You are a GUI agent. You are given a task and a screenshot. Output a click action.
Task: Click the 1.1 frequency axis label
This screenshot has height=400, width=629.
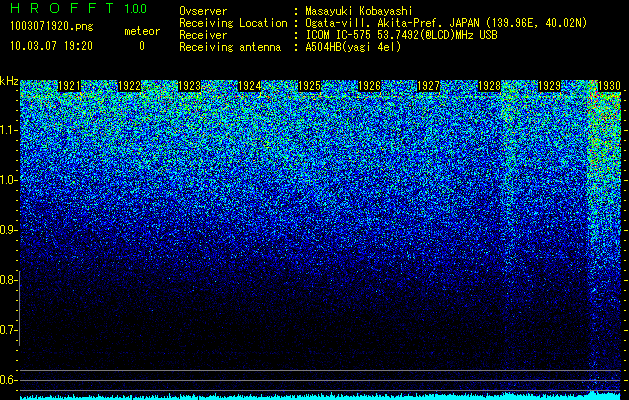click(8, 130)
